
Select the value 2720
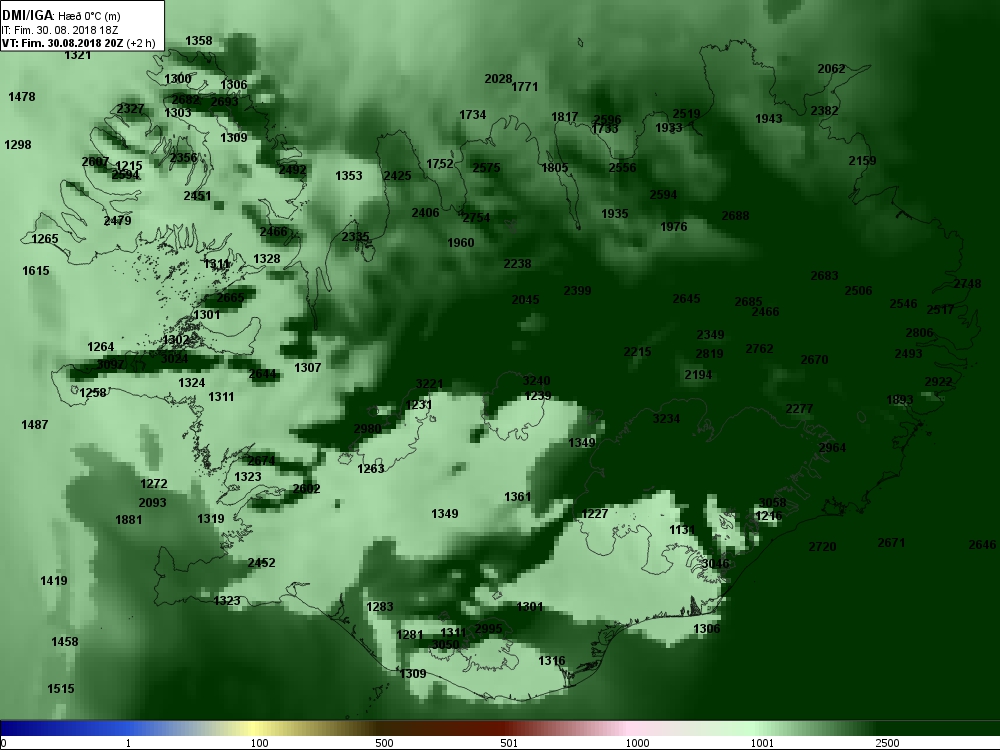(822, 547)
